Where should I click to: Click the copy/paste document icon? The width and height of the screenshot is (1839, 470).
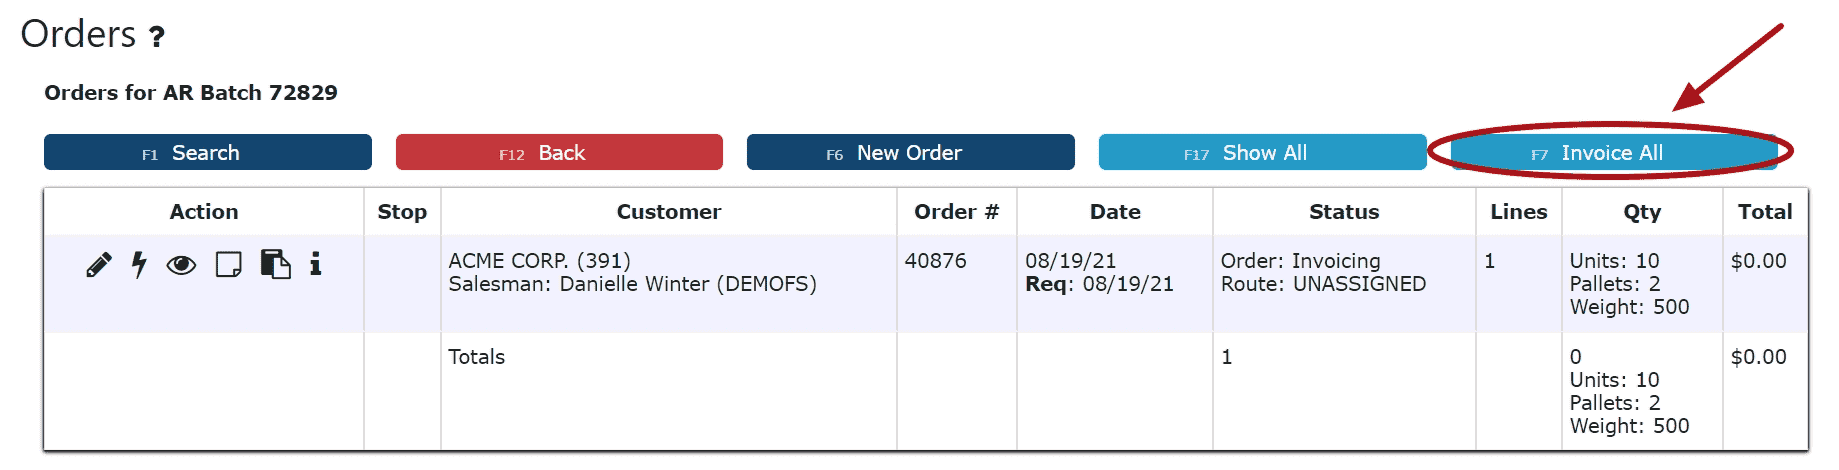pos(275,264)
